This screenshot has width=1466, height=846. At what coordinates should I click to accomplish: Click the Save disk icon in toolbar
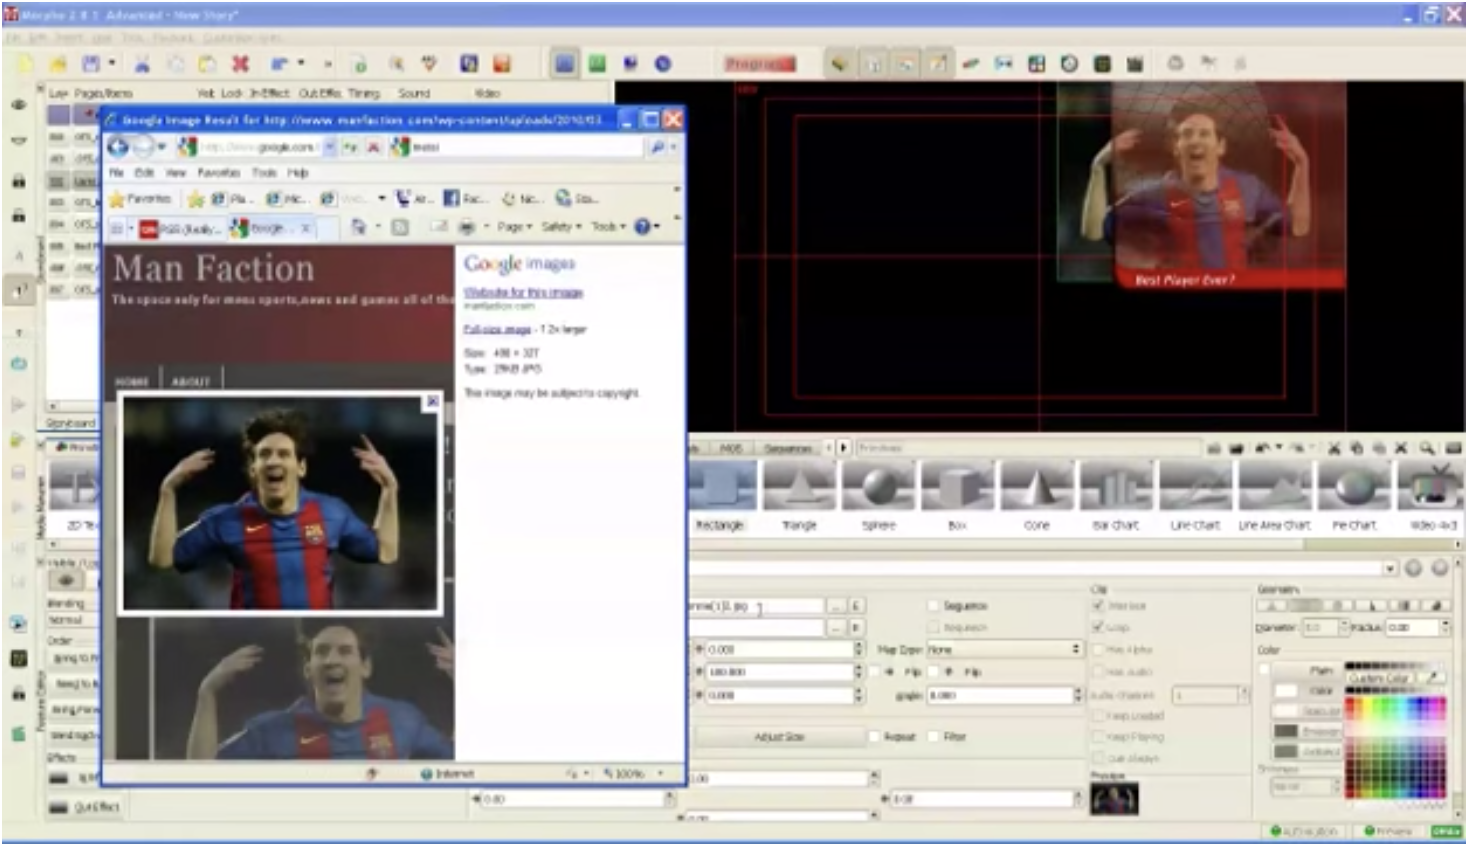[x=91, y=64]
